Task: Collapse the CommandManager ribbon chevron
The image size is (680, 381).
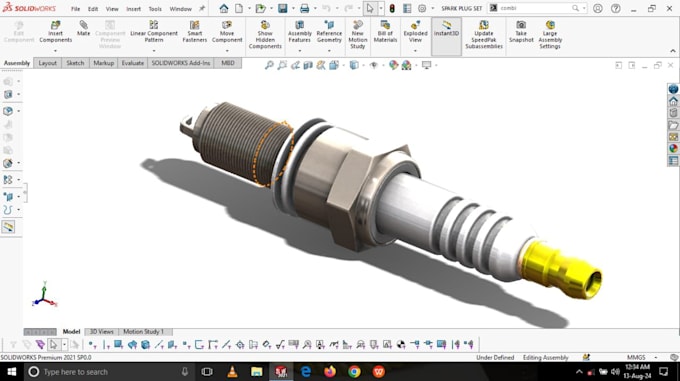Action: pos(673,51)
